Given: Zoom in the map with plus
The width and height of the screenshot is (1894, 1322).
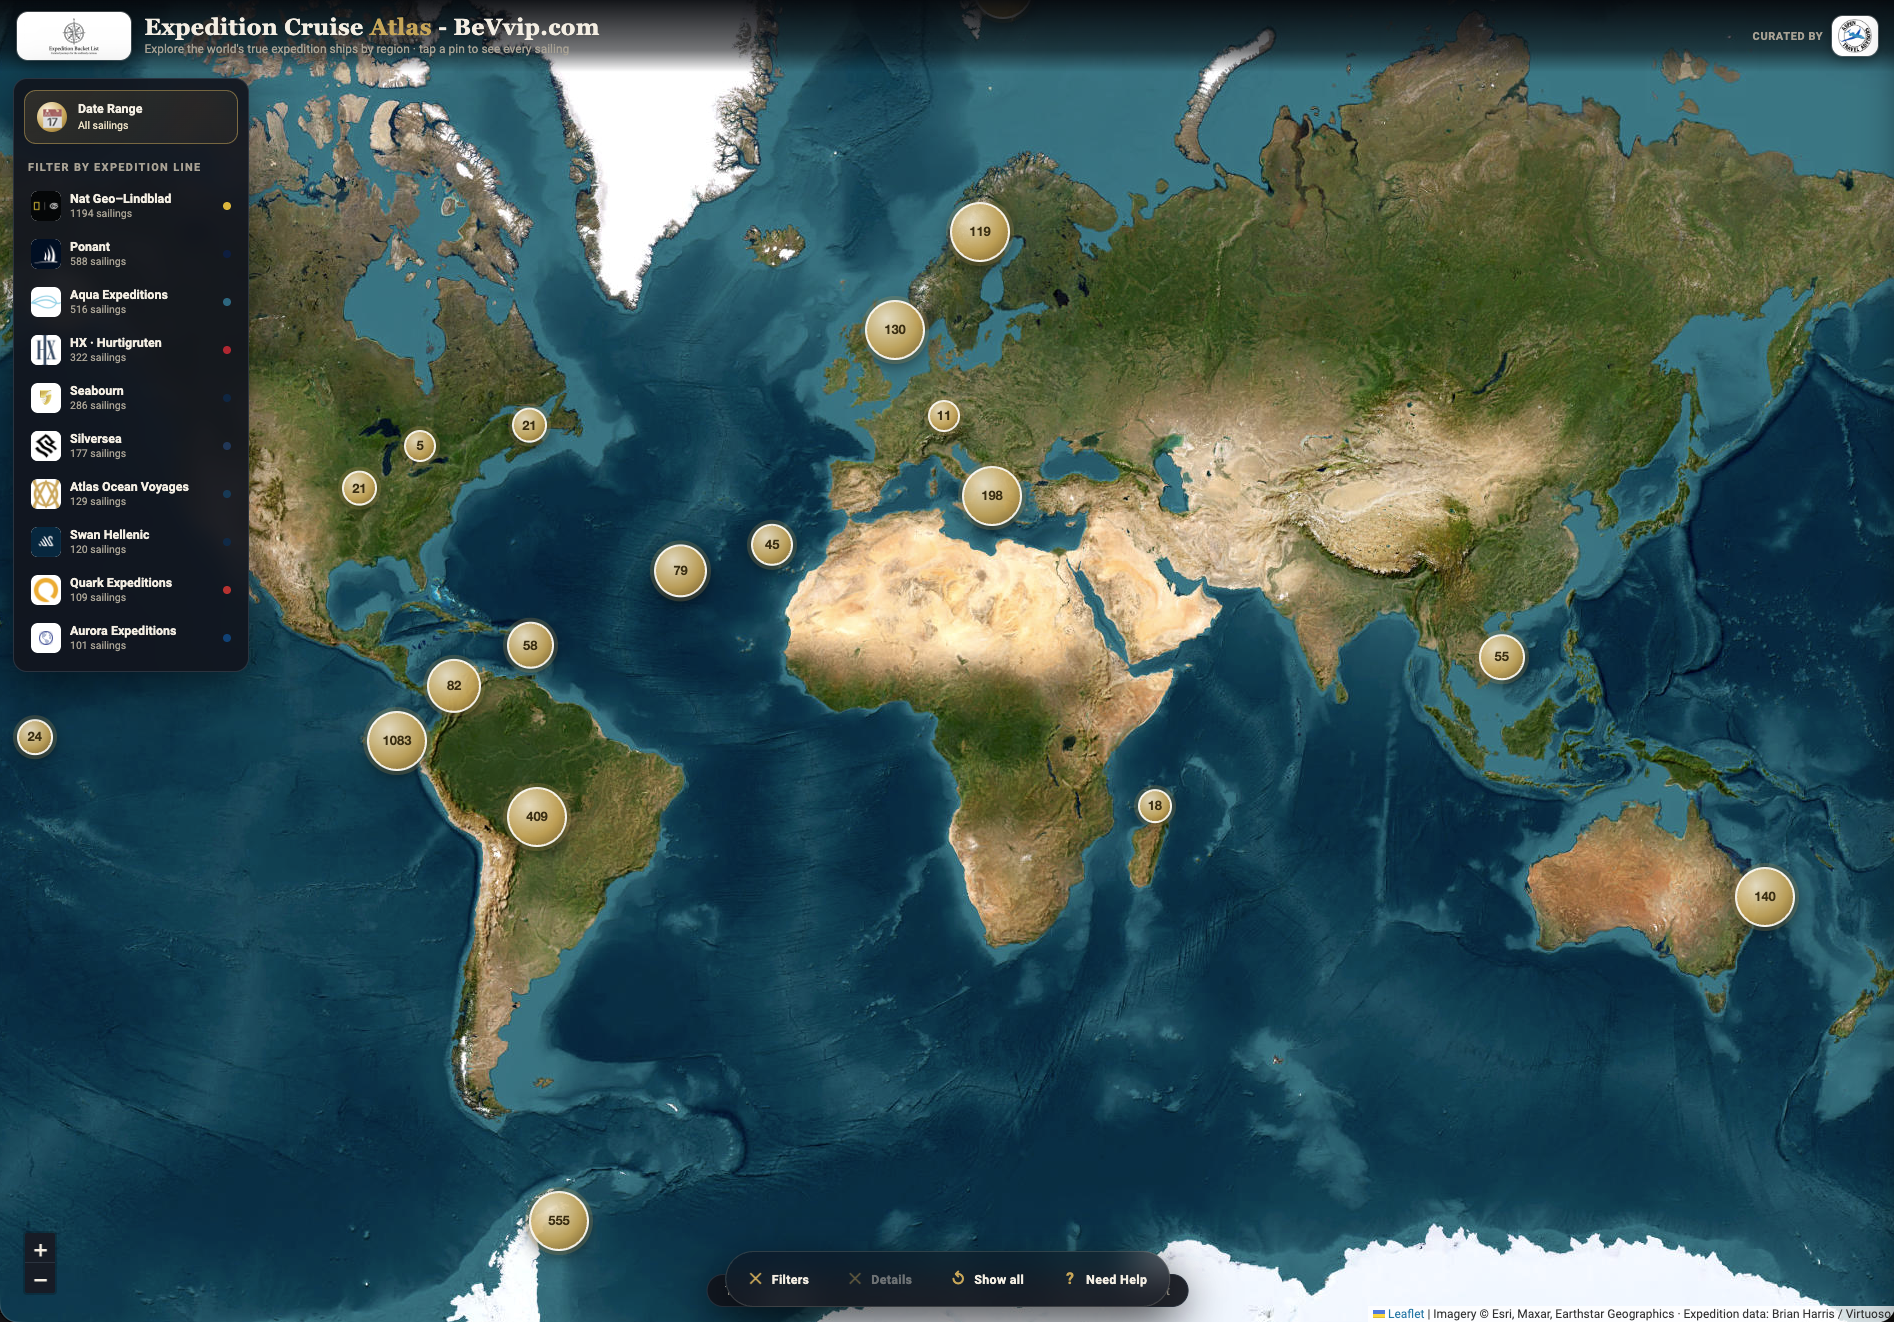Looking at the screenshot, I should pyautogui.click(x=40, y=1250).
